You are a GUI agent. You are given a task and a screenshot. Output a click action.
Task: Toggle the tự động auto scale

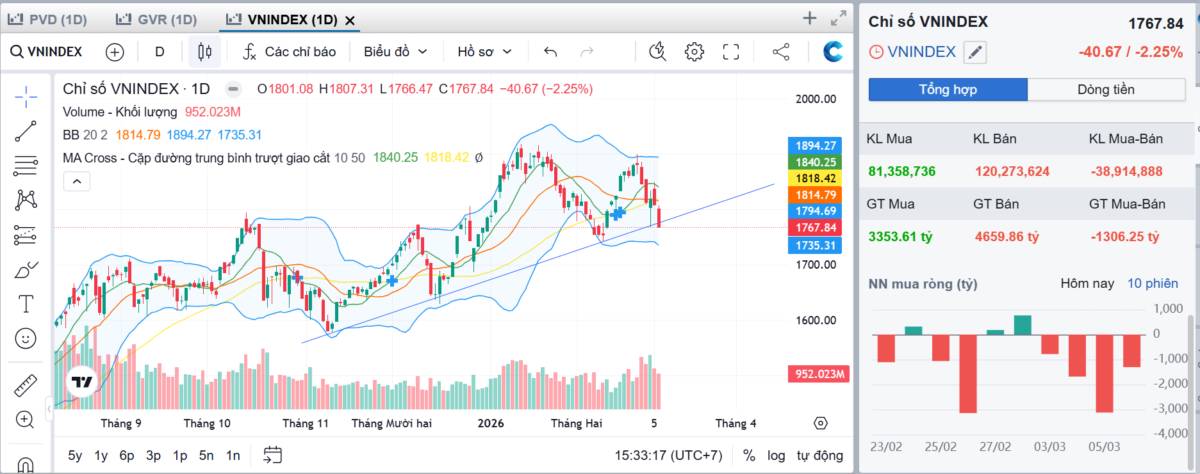[819, 455]
